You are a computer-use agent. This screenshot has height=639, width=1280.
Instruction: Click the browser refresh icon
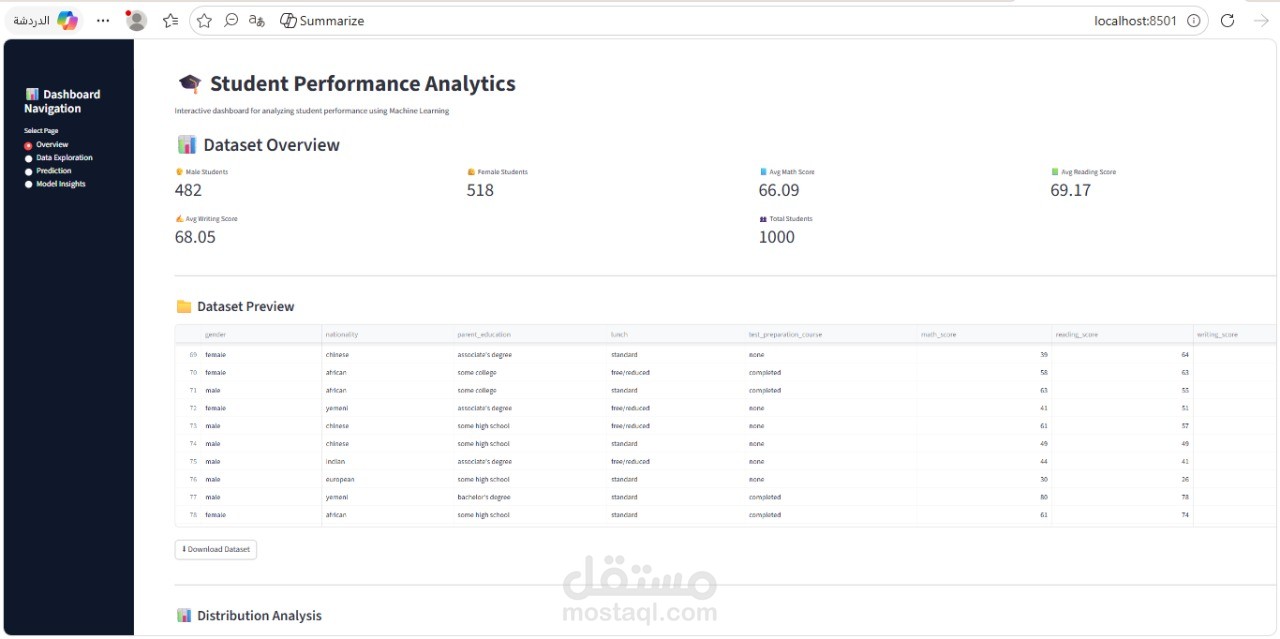click(x=1228, y=20)
